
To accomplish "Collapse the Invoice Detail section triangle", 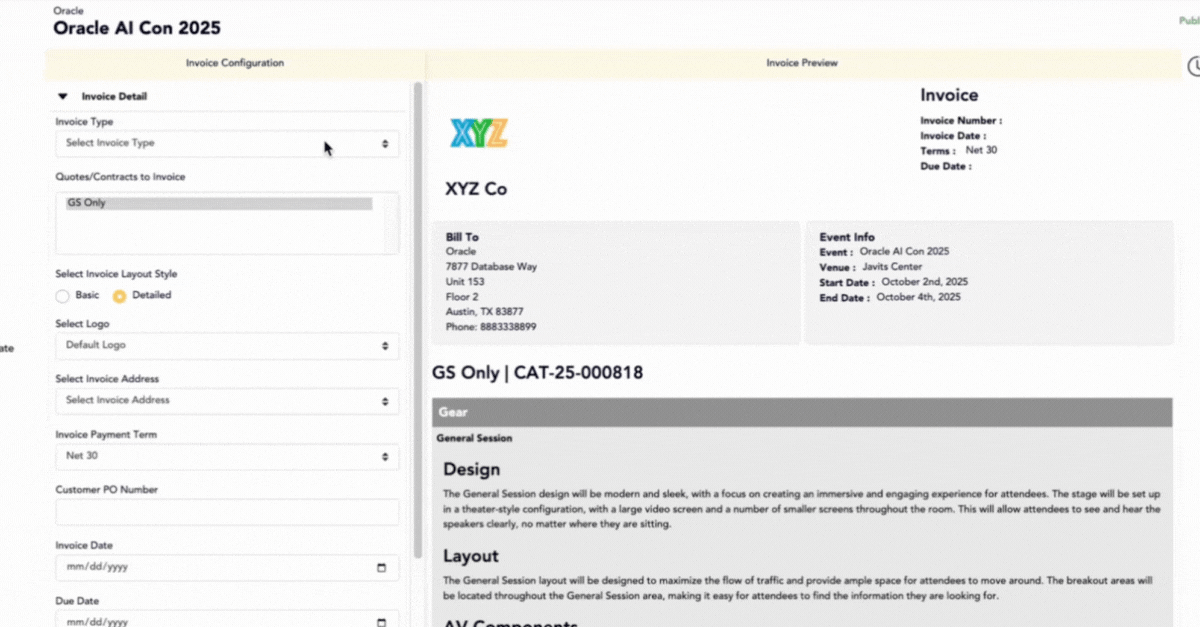I will point(63,97).
